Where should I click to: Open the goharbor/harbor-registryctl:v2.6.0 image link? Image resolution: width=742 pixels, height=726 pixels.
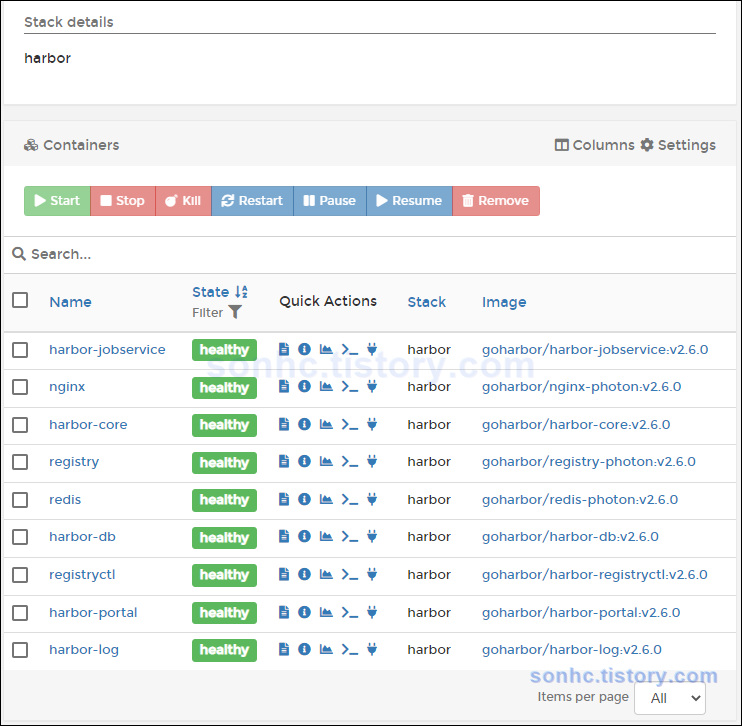point(594,575)
